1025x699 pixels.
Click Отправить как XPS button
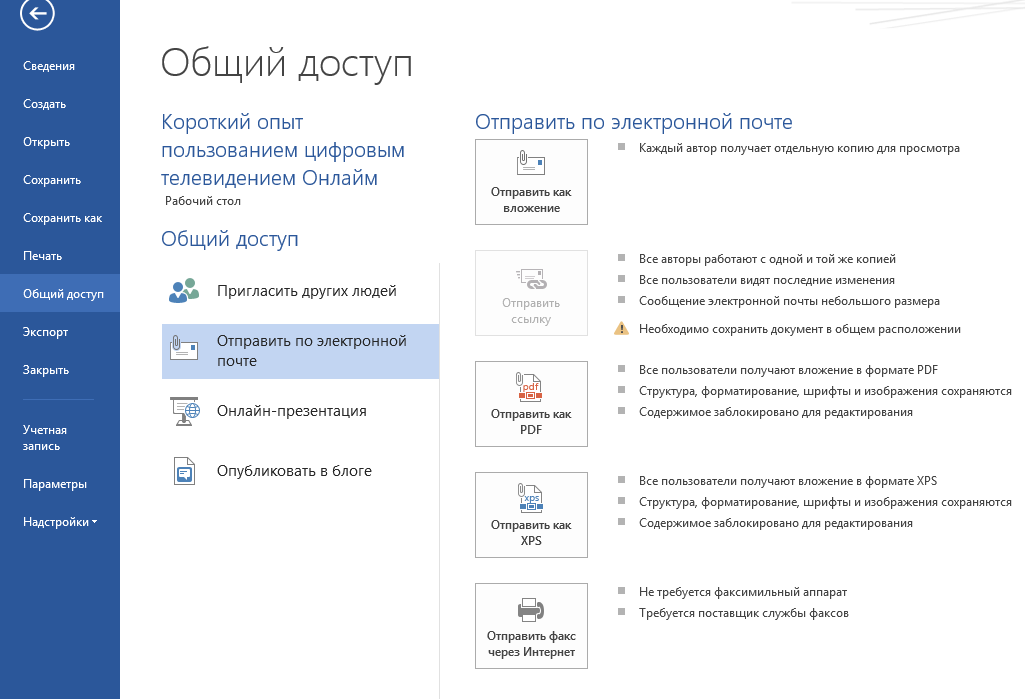(531, 515)
